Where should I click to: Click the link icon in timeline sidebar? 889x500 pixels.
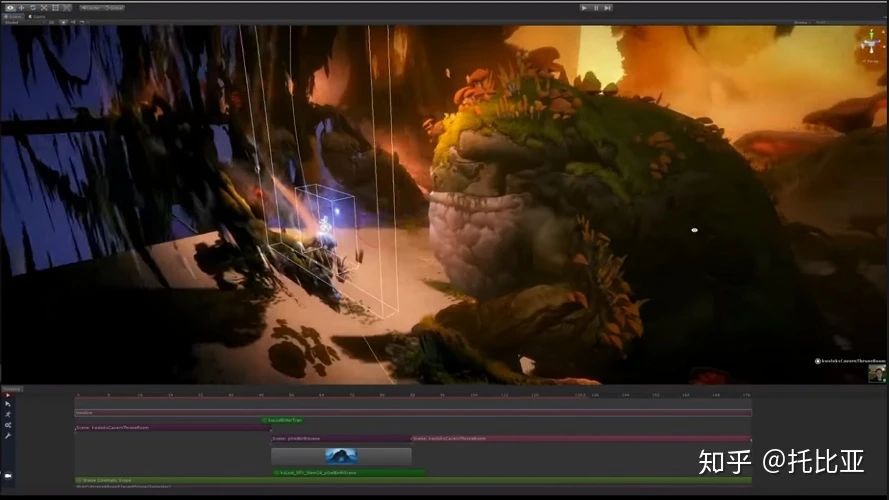tap(8, 425)
